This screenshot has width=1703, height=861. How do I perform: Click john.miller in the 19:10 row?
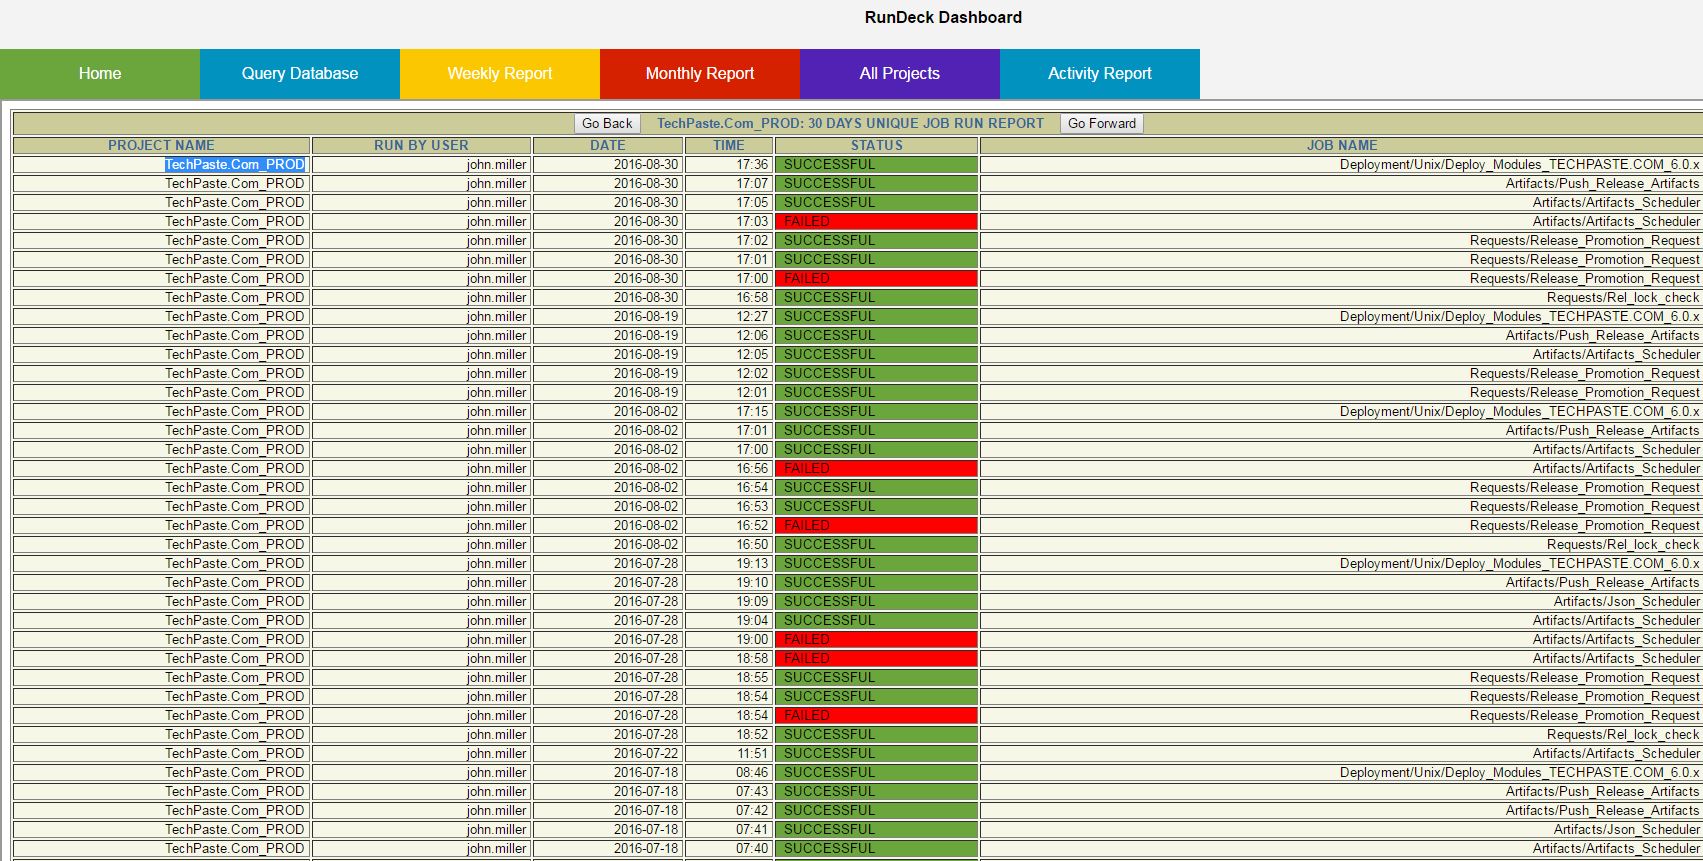click(496, 583)
